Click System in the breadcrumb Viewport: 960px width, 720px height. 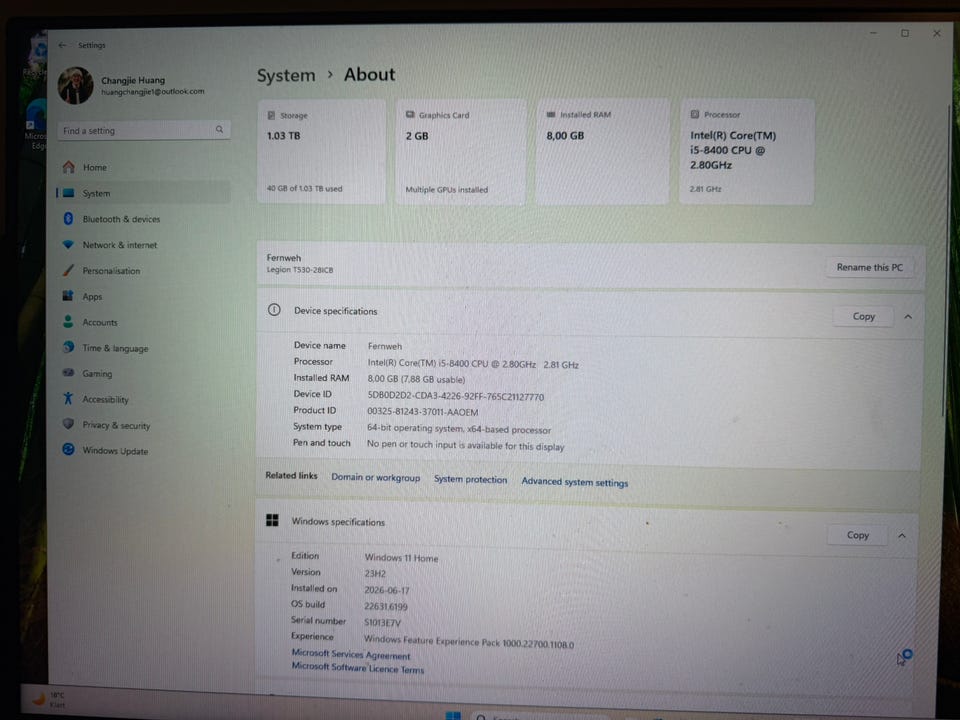click(286, 76)
